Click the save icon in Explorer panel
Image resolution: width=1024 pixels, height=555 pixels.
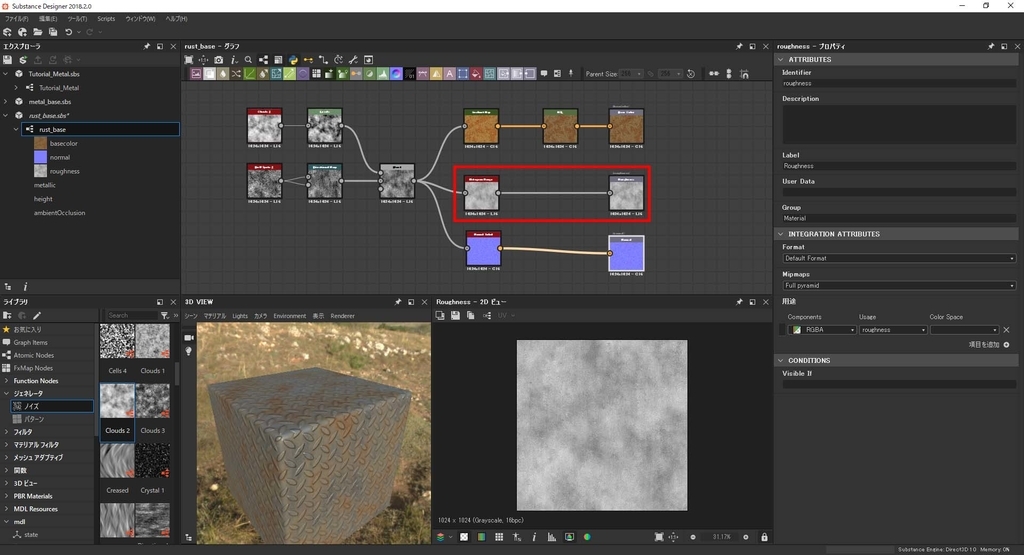point(7,60)
